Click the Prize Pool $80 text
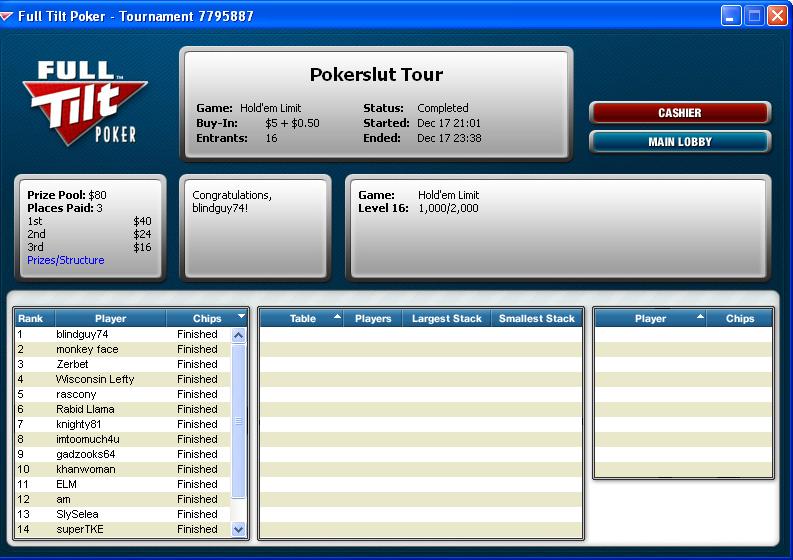The image size is (793, 560). 67,195
